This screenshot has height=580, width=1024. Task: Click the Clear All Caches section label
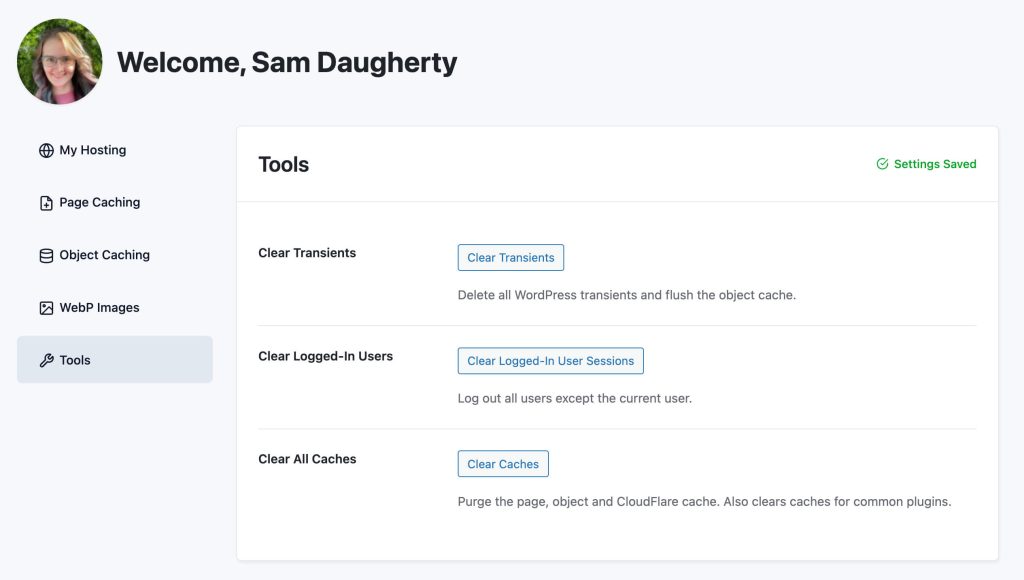pyautogui.click(x=307, y=458)
